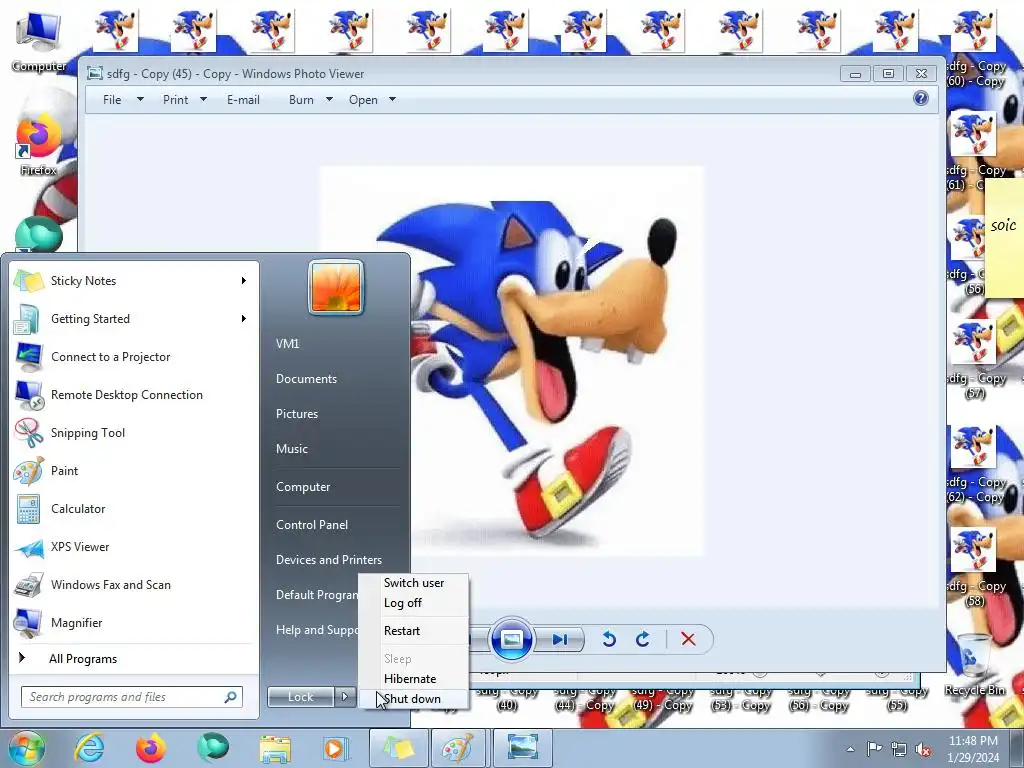Click the yellow 'soic' sticky note
This screenshot has width=1024, height=768.
coord(1004,238)
